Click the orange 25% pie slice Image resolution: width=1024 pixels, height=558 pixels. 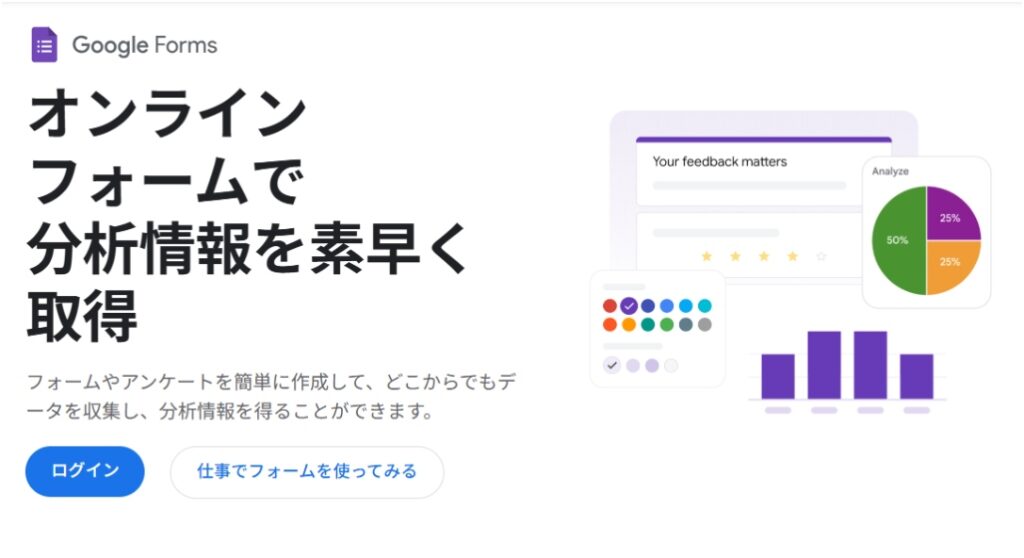coord(950,264)
